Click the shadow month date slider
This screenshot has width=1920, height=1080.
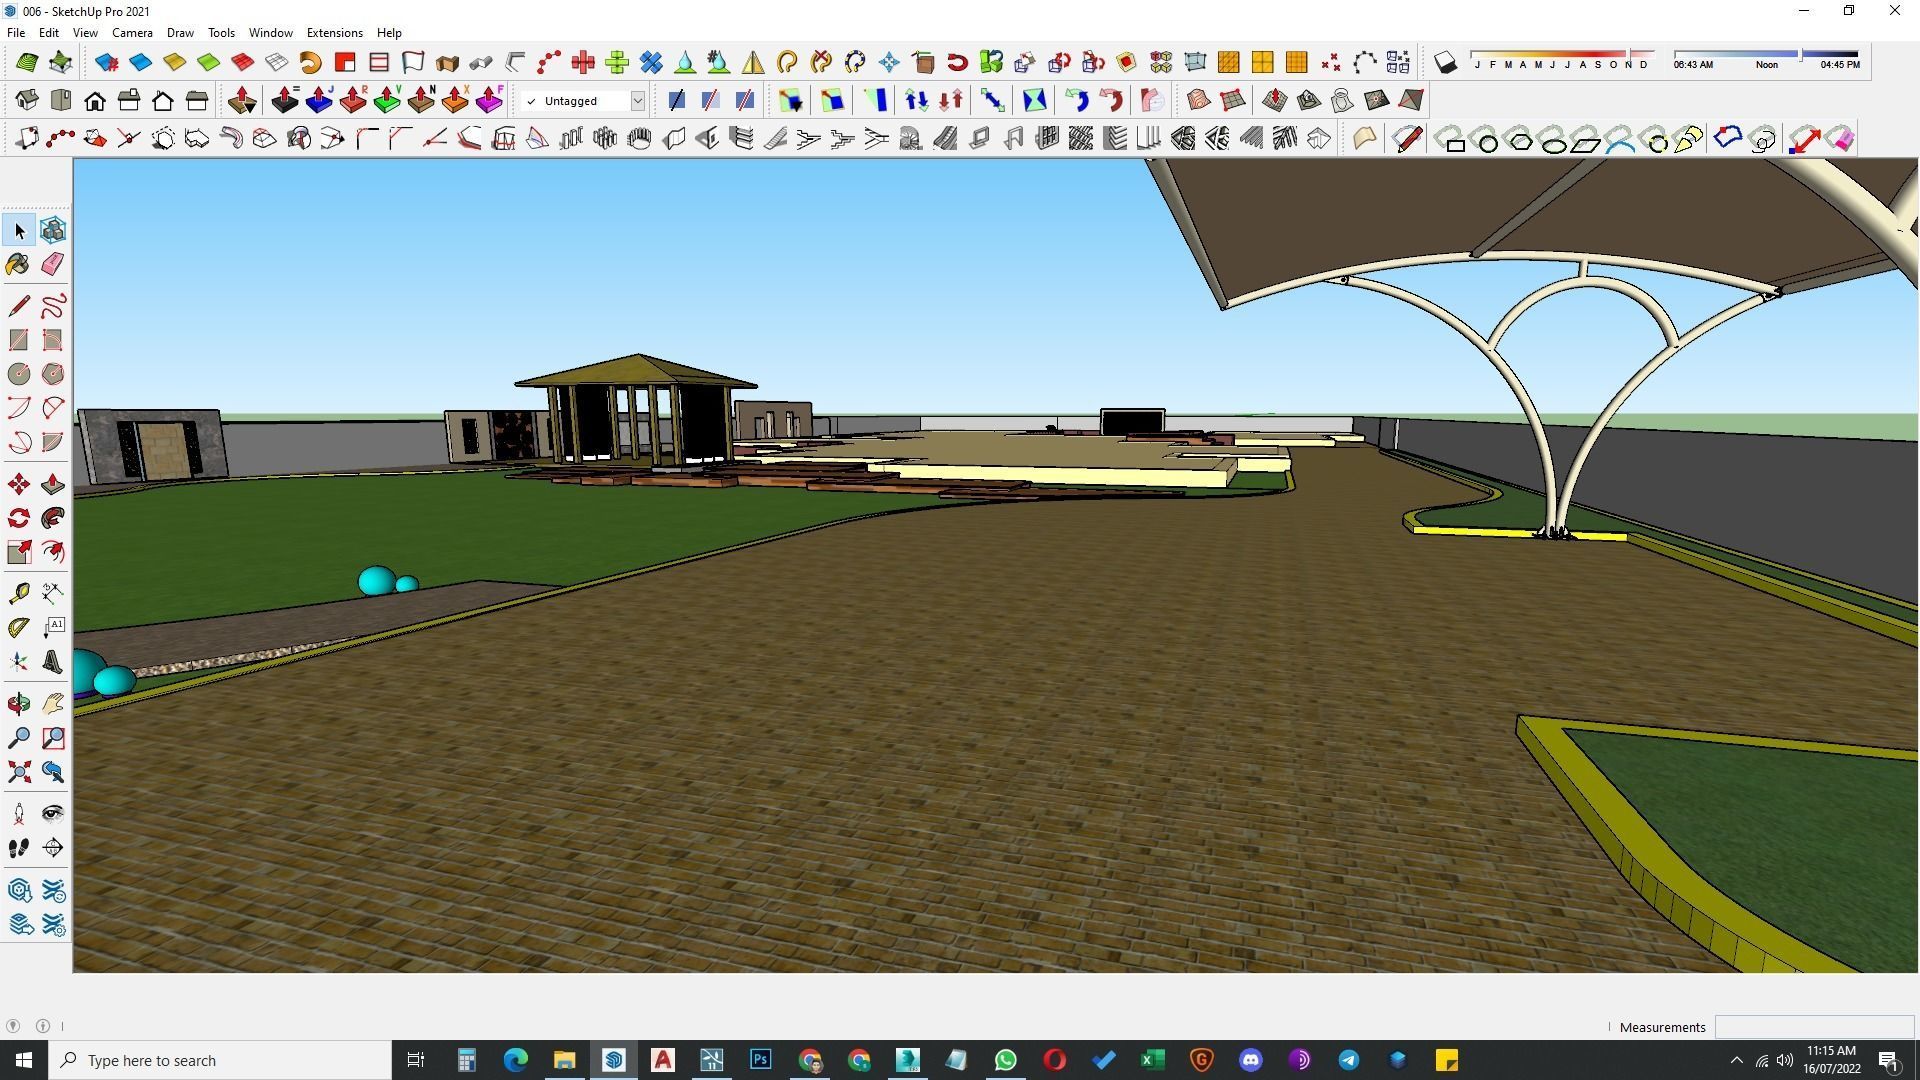pyautogui.click(x=1560, y=54)
